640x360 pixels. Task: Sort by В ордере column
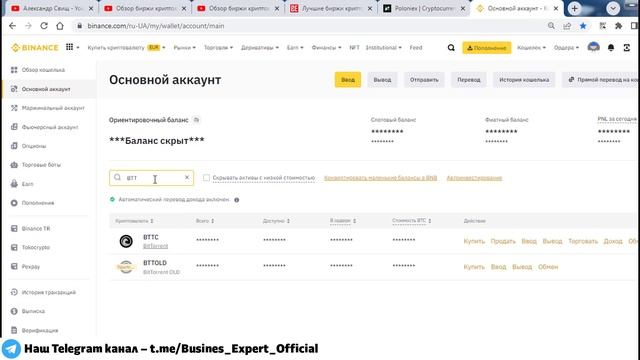point(343,221)
